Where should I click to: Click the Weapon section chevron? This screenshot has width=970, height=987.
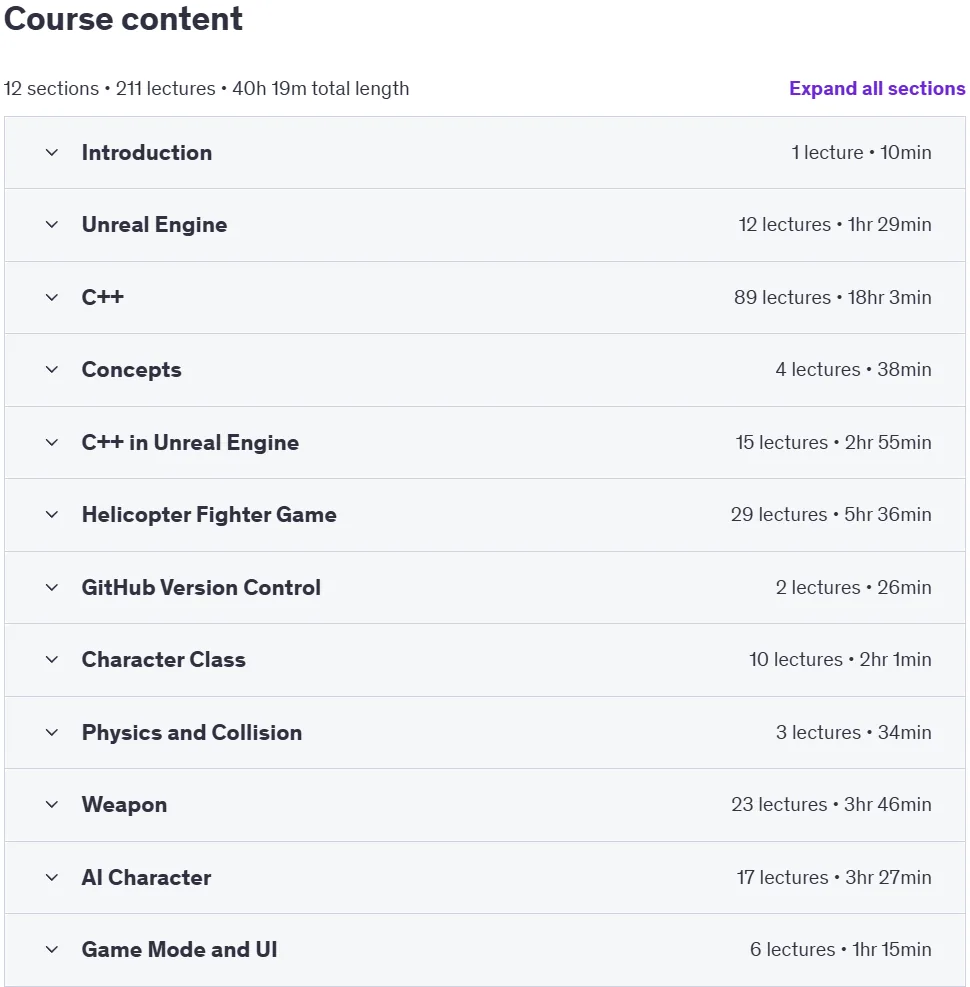coord(52,804)
